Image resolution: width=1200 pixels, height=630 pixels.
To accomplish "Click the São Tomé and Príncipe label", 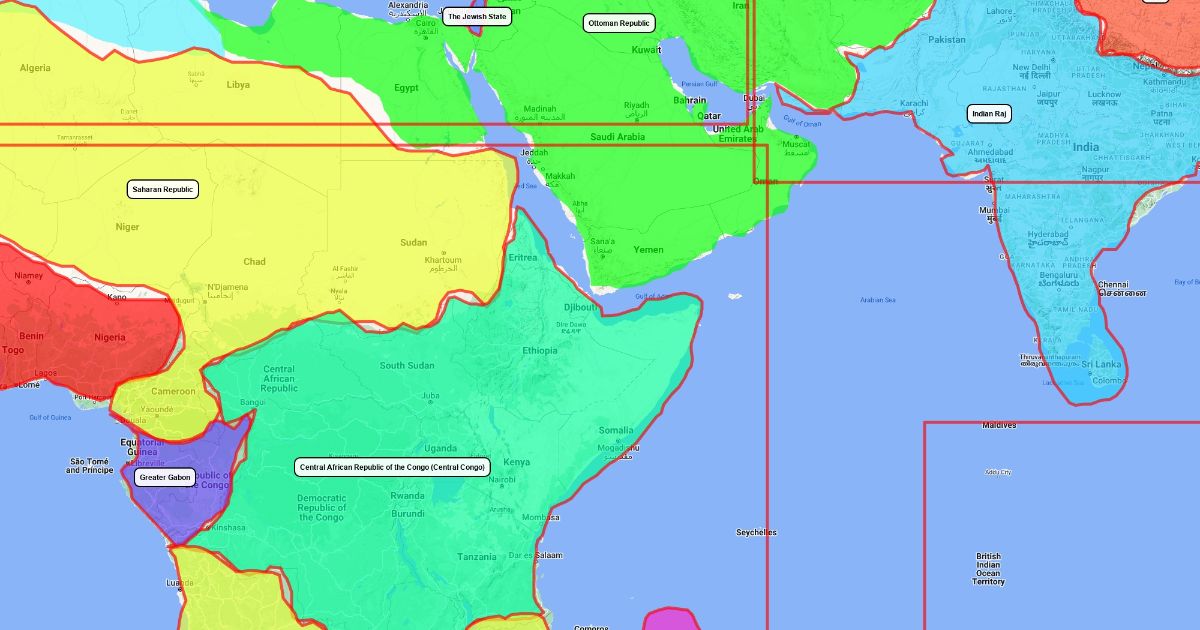I will click(x=90, y=466).
